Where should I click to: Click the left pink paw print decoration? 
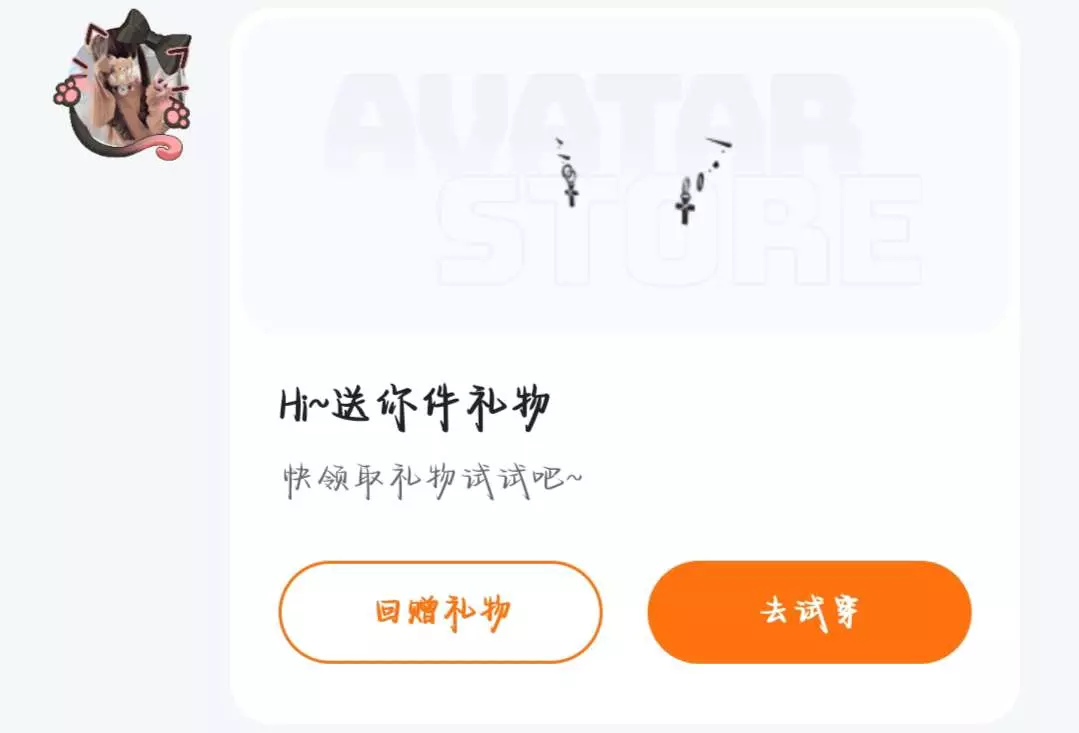[x=67, y=93]
